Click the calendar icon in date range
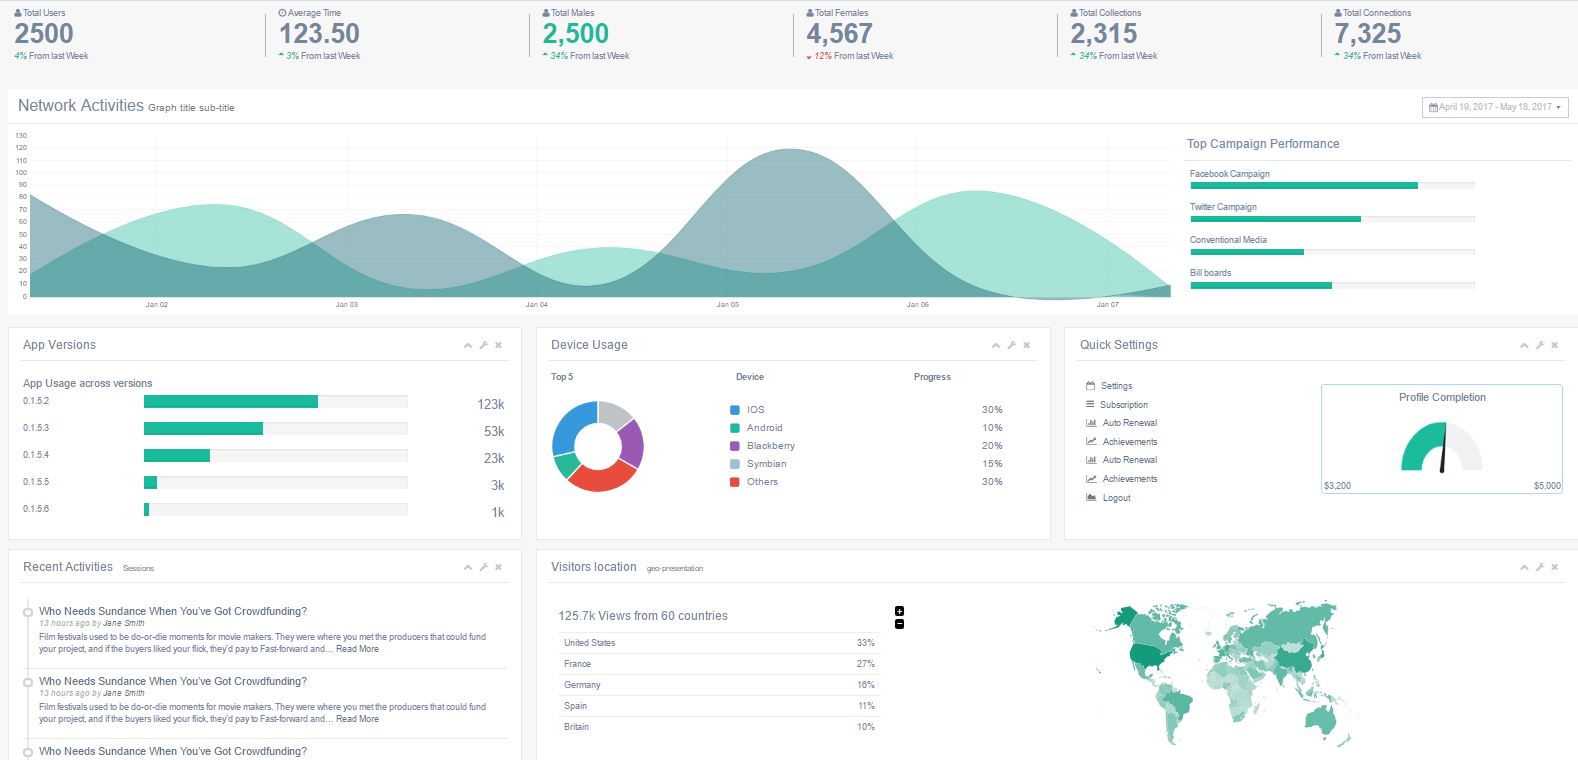The height and width of the screenshot is (760, 1578). pyautogui.click(x=1433, y=107)
